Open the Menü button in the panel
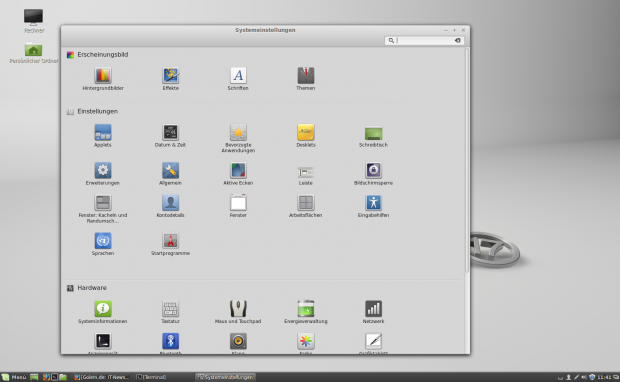Viewport: 620px width, 382px height. (13, 377)
